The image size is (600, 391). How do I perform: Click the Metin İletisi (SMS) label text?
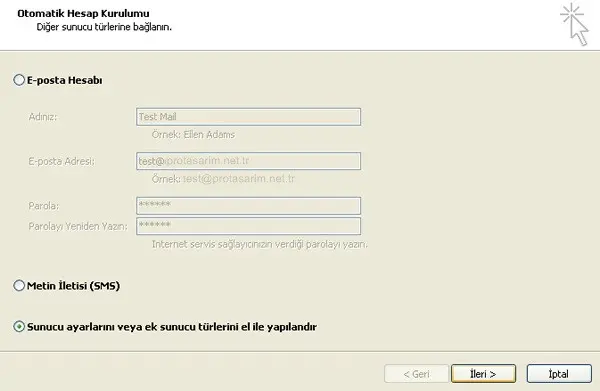[73, 286]
